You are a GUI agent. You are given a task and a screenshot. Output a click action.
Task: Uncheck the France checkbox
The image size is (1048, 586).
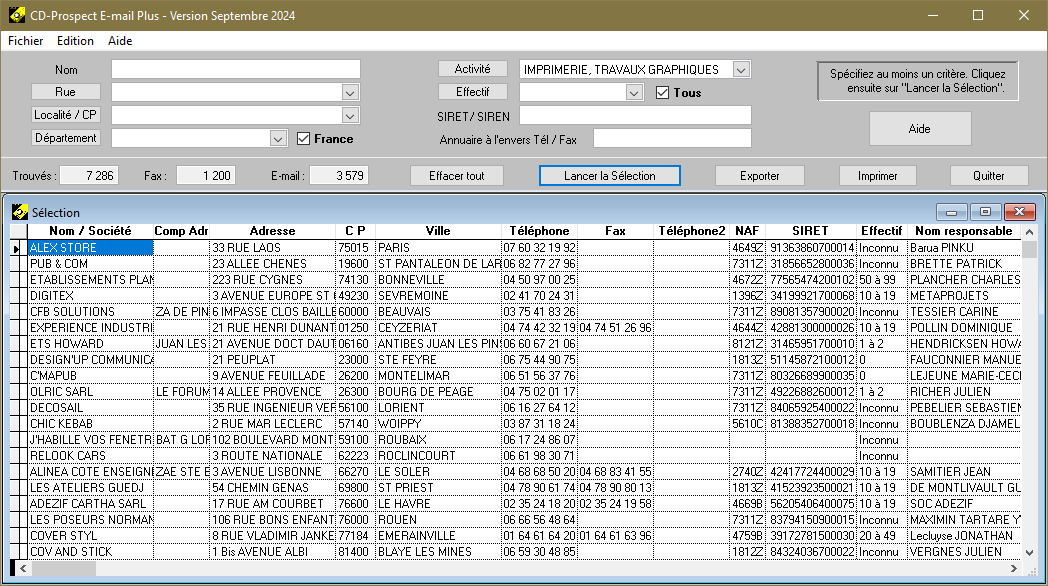pyautogui.click(x=304, y=139)
